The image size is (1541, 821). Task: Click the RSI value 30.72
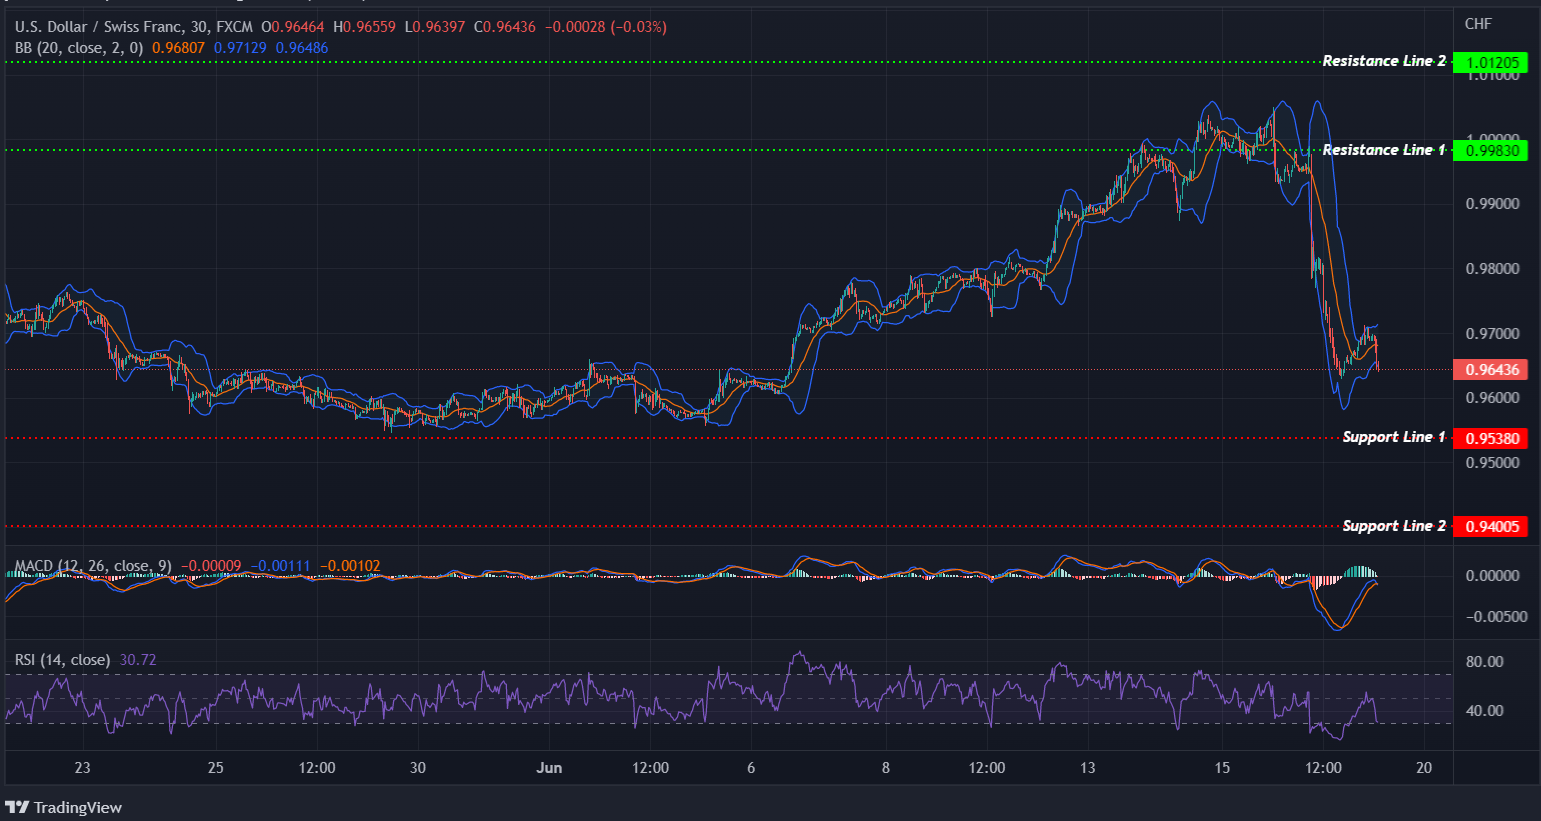click(137, 660)
